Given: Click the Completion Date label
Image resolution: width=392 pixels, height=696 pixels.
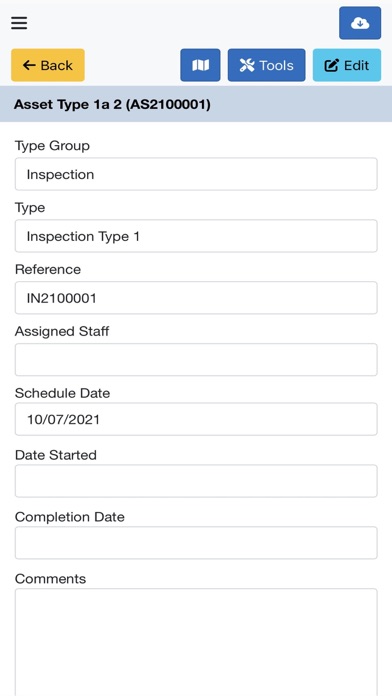Looking at the screenshot, I should click(x=70, y=517).
